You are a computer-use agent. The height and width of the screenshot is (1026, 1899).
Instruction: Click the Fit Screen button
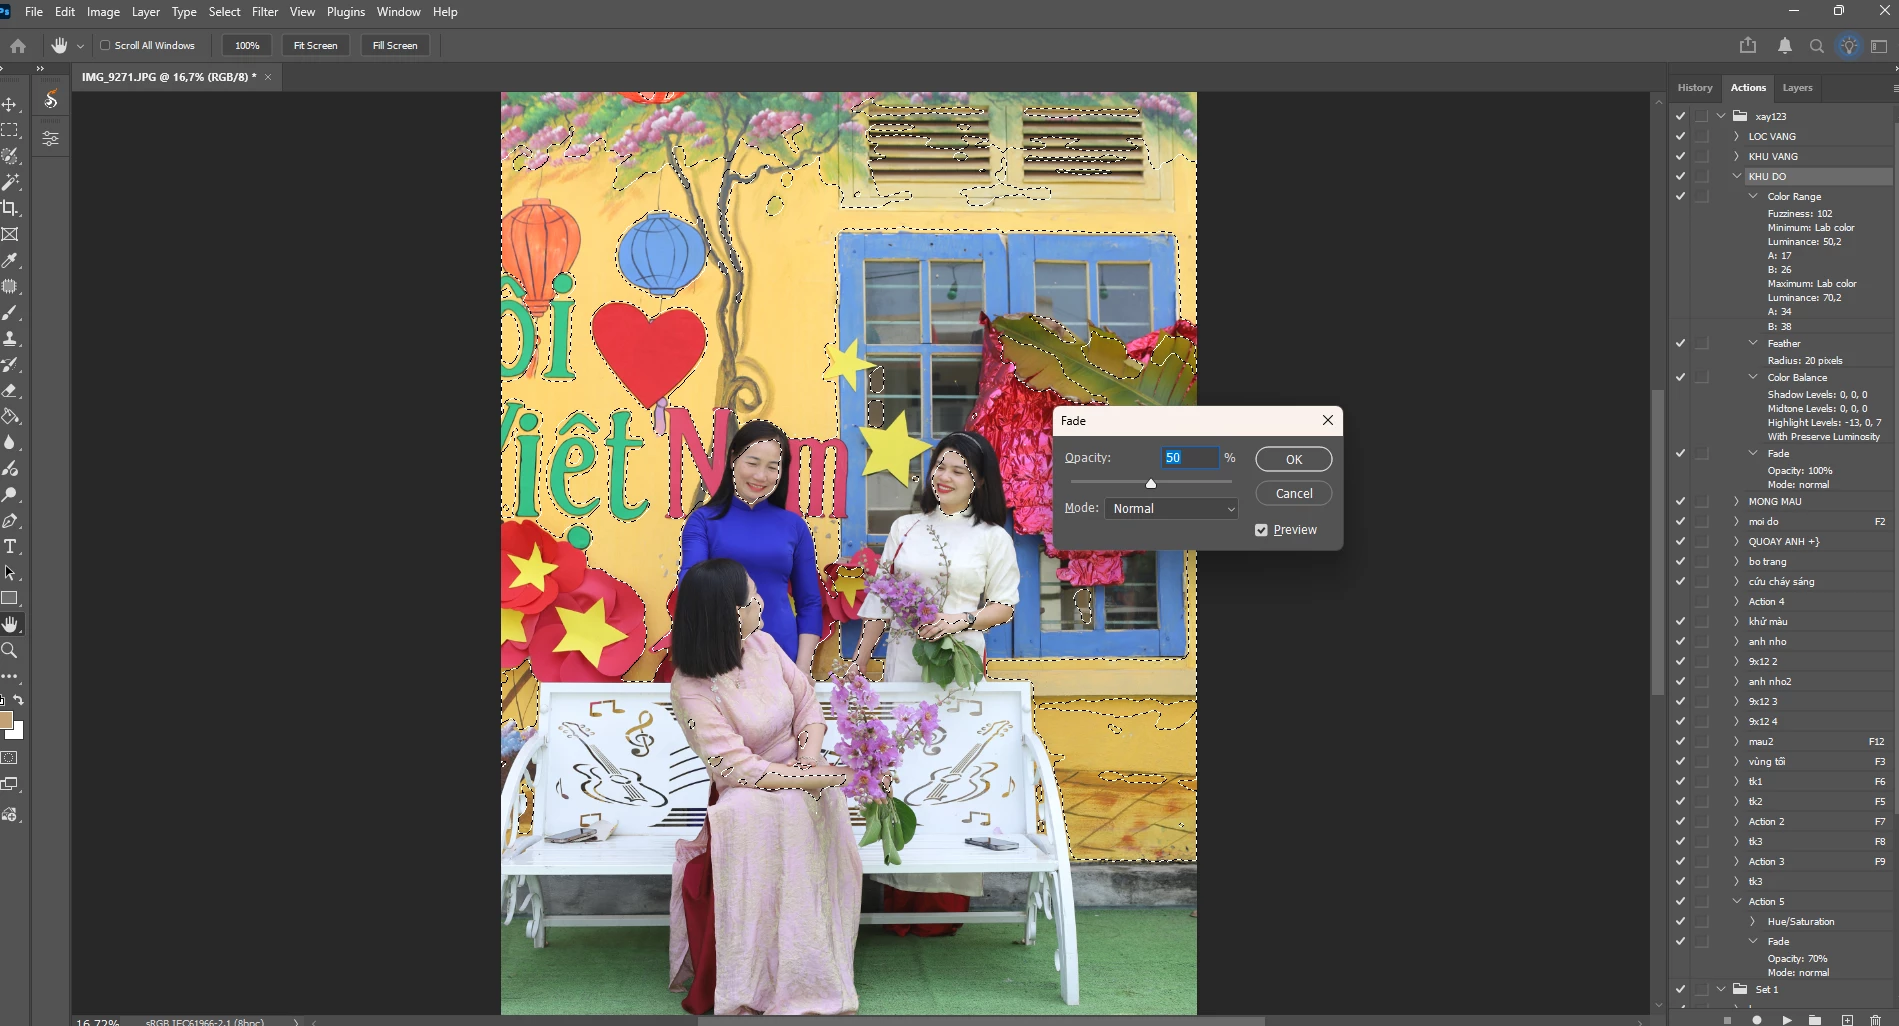click(315, 45)
